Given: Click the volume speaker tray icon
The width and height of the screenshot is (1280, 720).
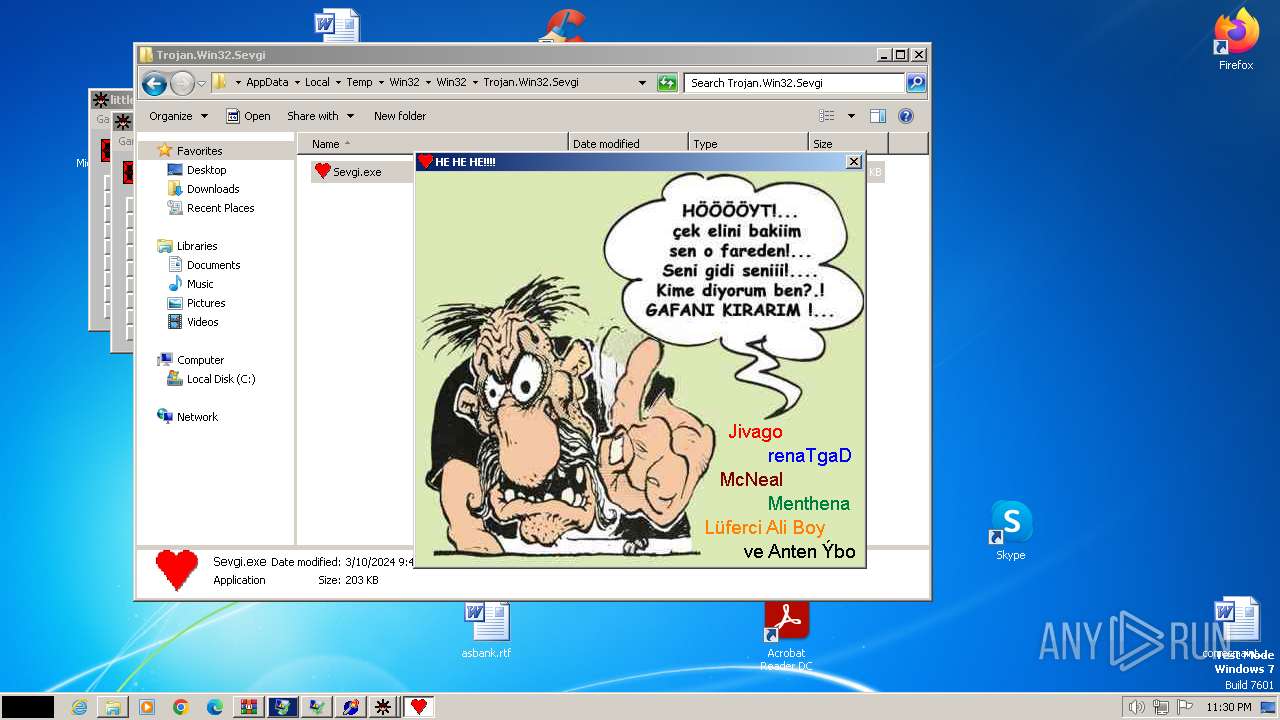Looking at the screenshot, I should coord(1136,707).
